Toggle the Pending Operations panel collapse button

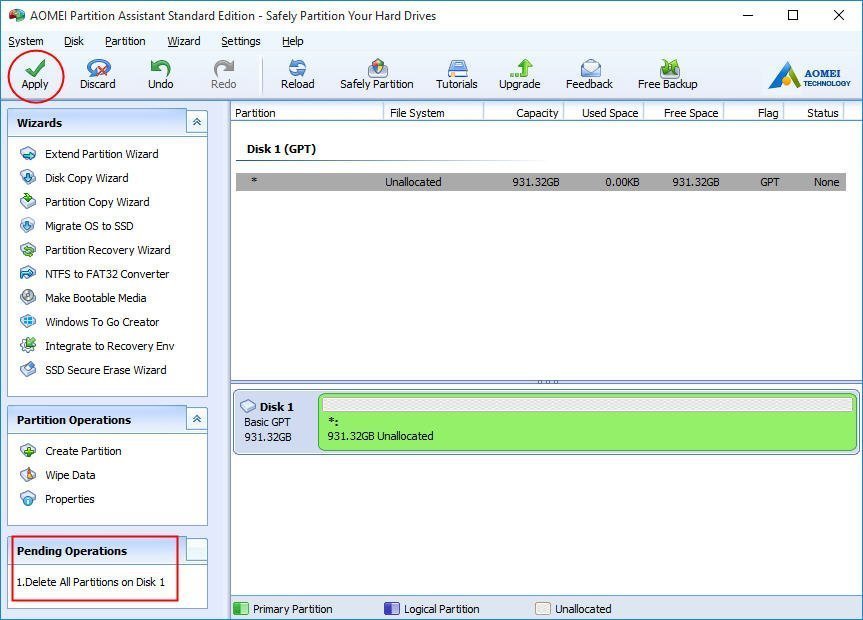coord(197,550)
